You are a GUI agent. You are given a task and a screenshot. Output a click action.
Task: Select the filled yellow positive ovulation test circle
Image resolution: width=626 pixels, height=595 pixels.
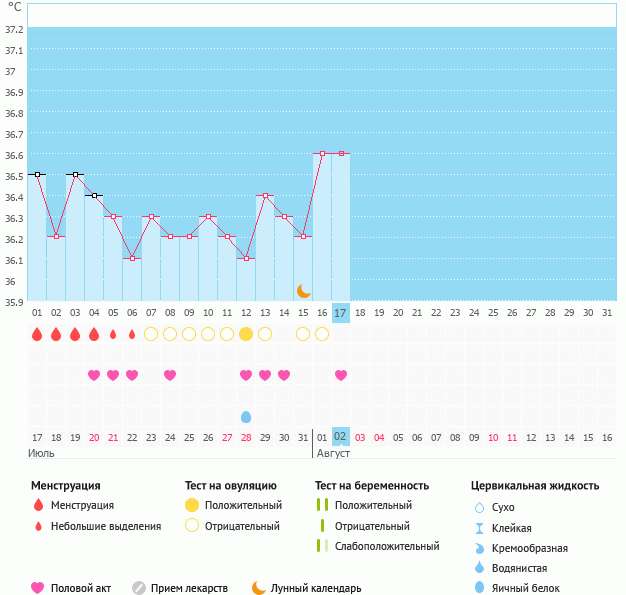[x=246, y=334]
